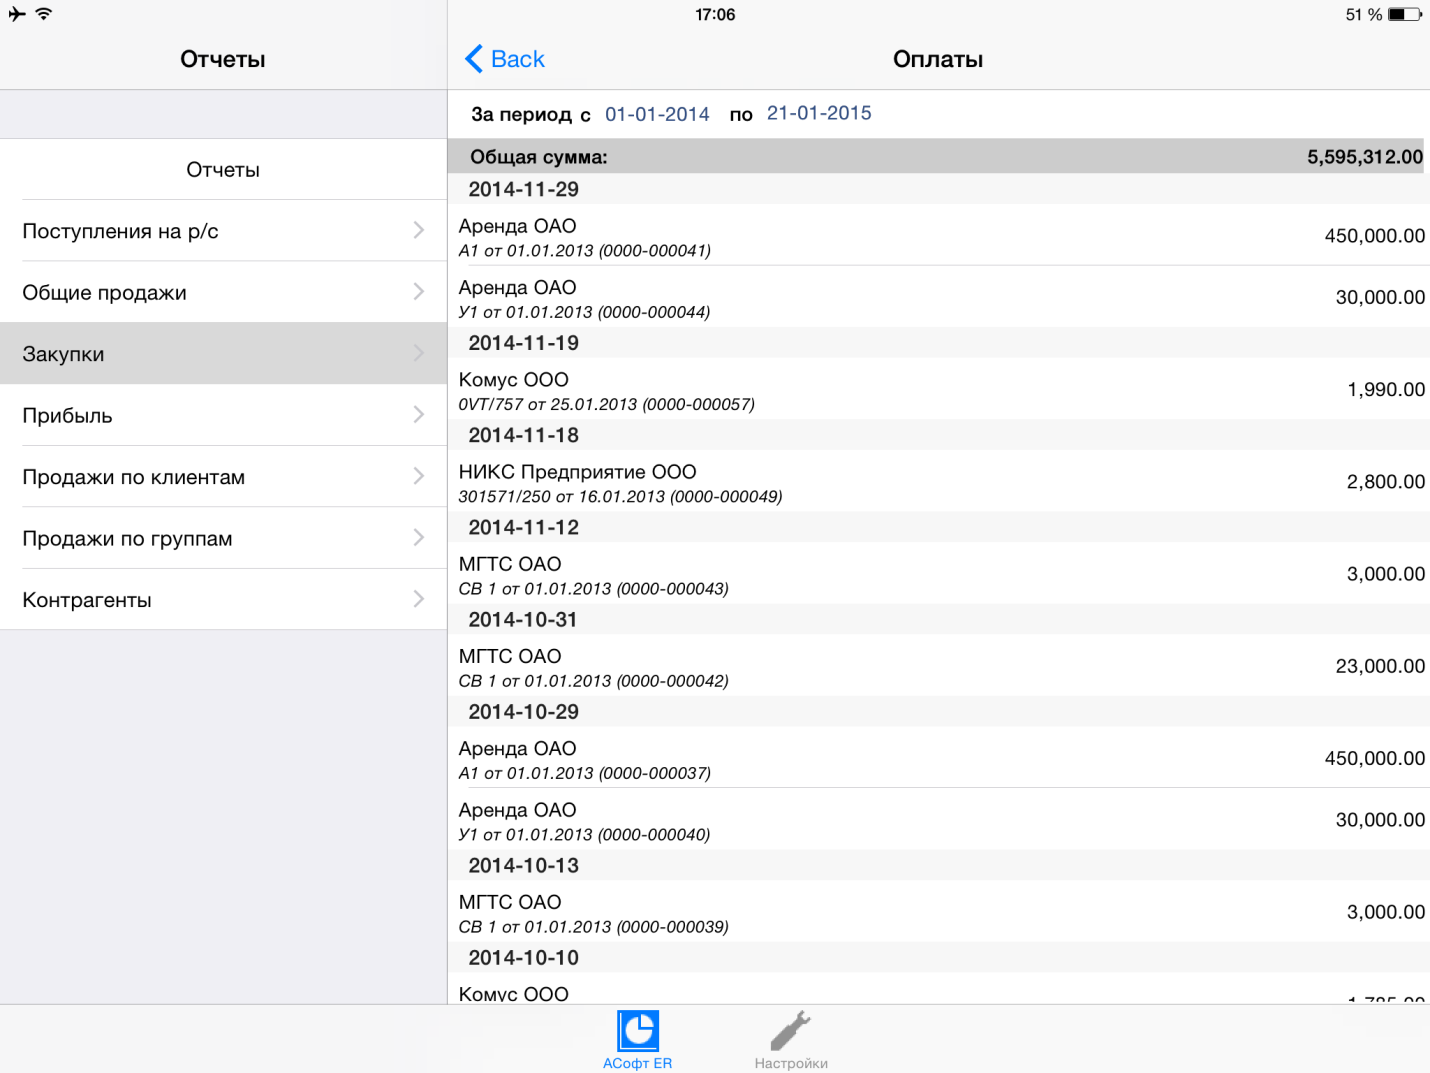This screenshot has height=1073, width=1430.
Task: Expand chevron next to Продажи по клиентам
Action: point(419,476)
